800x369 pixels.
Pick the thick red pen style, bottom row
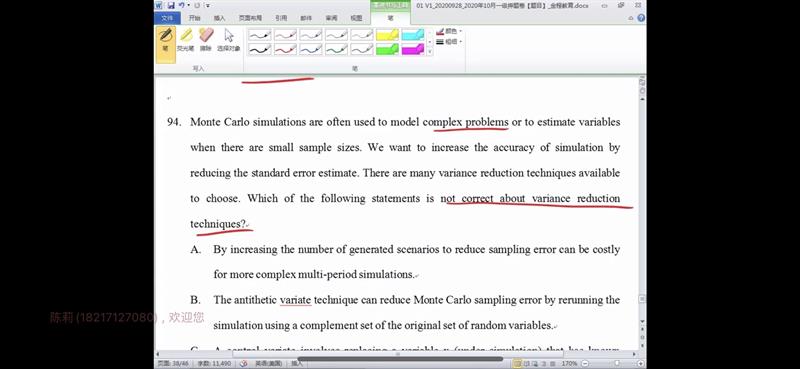(x=285, y=49)
